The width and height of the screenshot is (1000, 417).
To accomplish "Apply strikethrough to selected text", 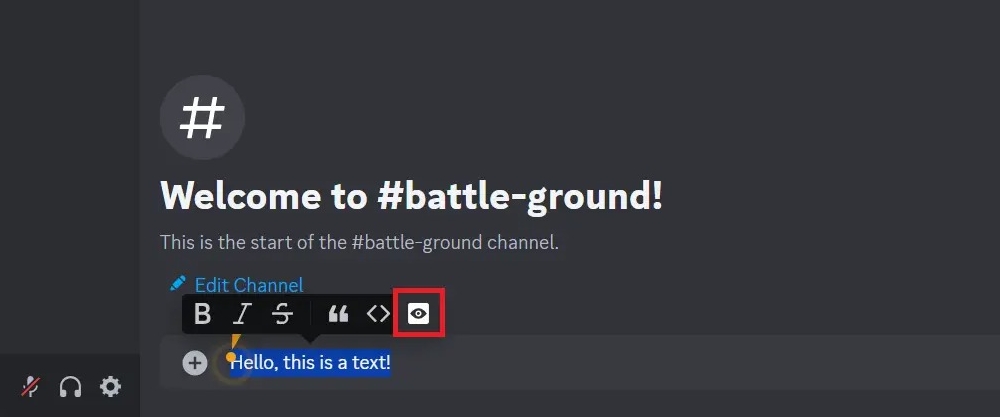I will (x=282, y=314).
